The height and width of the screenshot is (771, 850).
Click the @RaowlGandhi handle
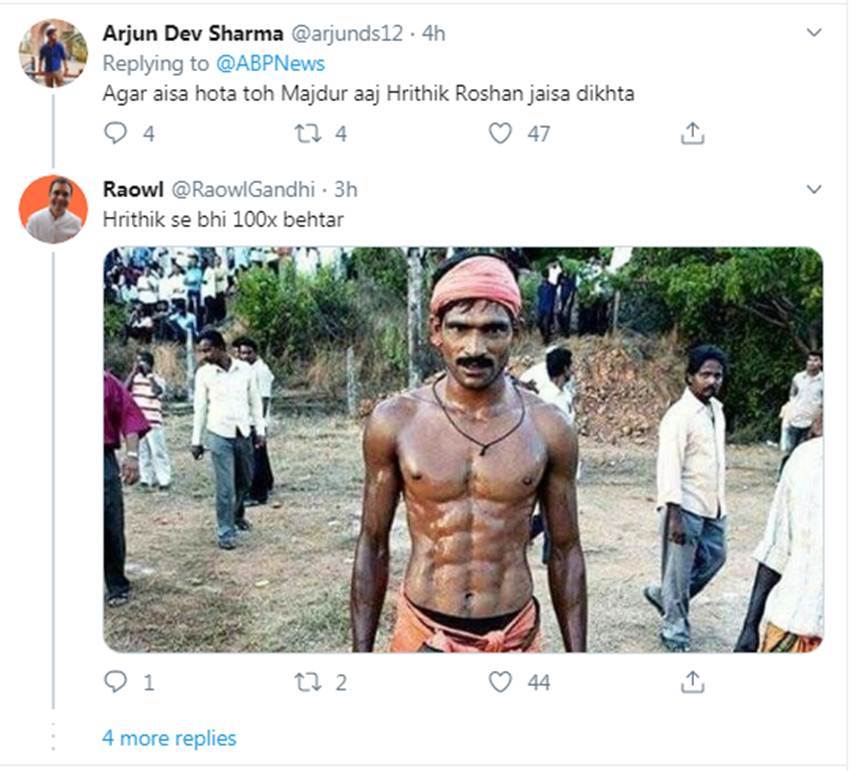244,189
